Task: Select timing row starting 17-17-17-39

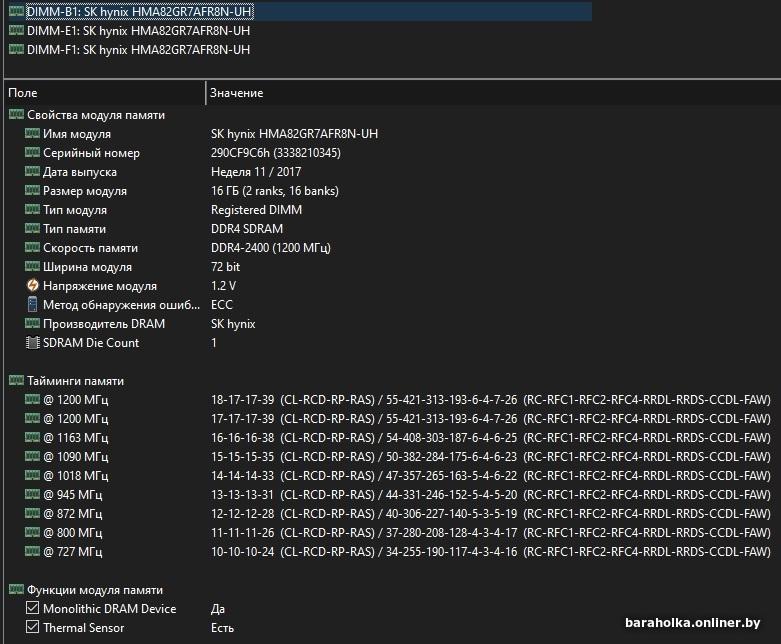Action: [491, 419]
